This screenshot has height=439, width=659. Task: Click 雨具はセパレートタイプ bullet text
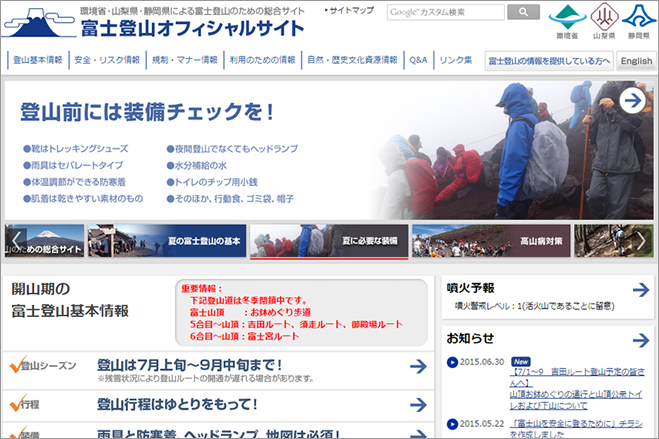tap(74, 166)
